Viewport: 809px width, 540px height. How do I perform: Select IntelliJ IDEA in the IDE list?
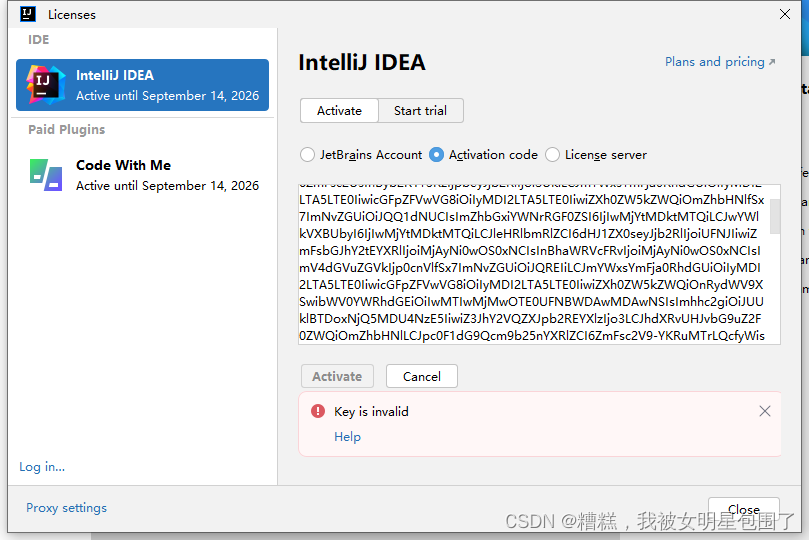click(142, 85)
